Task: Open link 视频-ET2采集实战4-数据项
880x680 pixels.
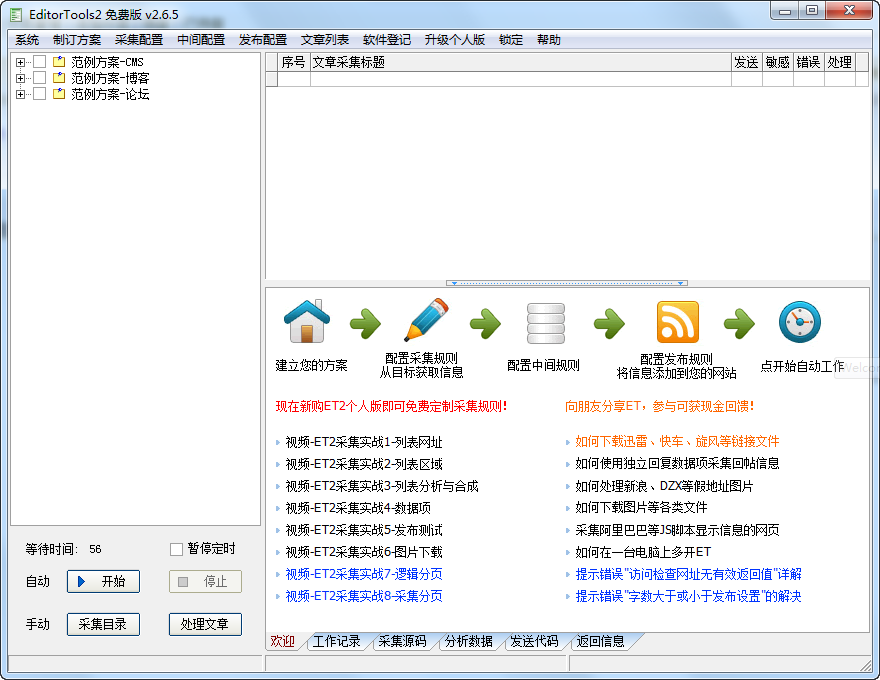Action: coord(358,508)
